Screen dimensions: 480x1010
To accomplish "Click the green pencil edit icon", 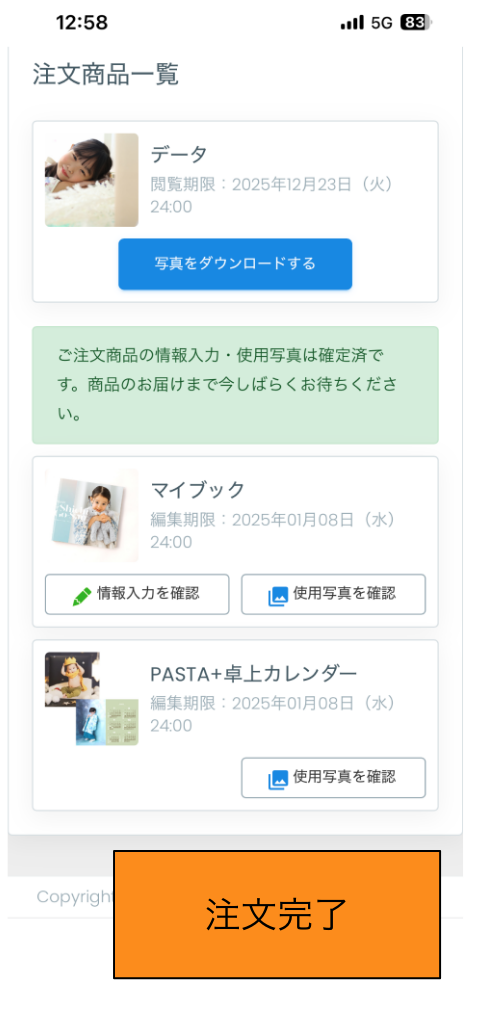I will pos(82,596).
